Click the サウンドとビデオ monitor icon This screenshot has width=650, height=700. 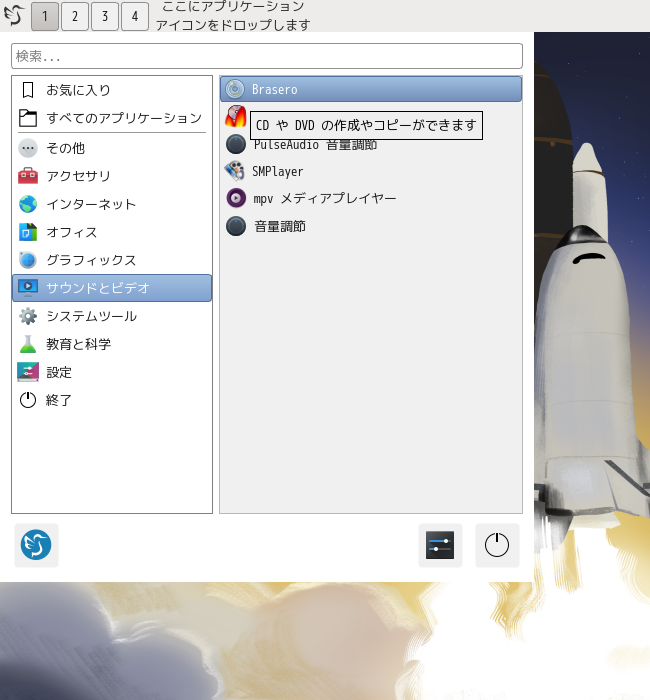pos(28,288)
